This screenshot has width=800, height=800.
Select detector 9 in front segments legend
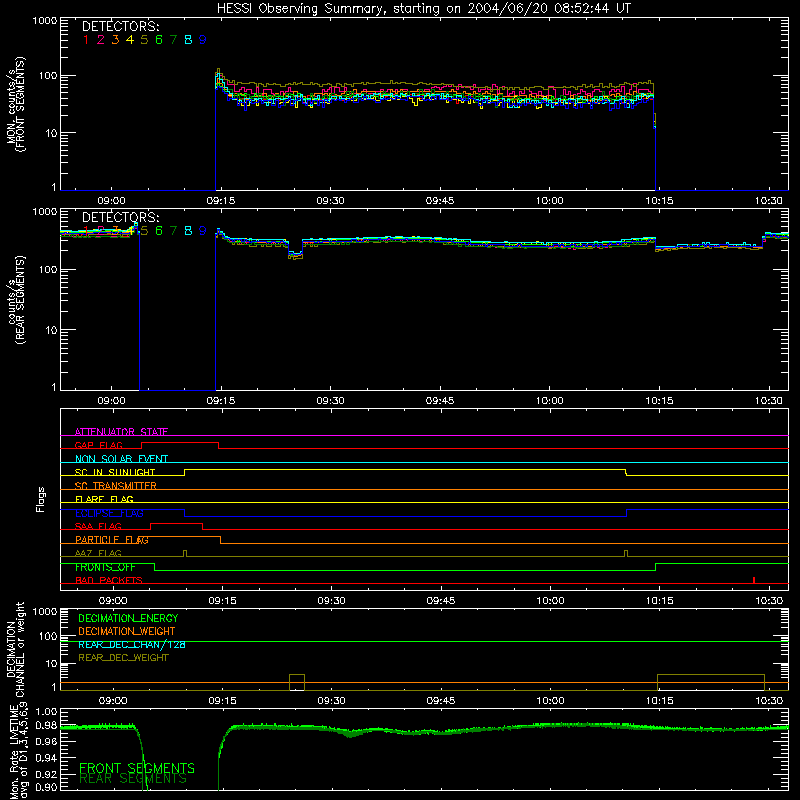pos(203,40)
